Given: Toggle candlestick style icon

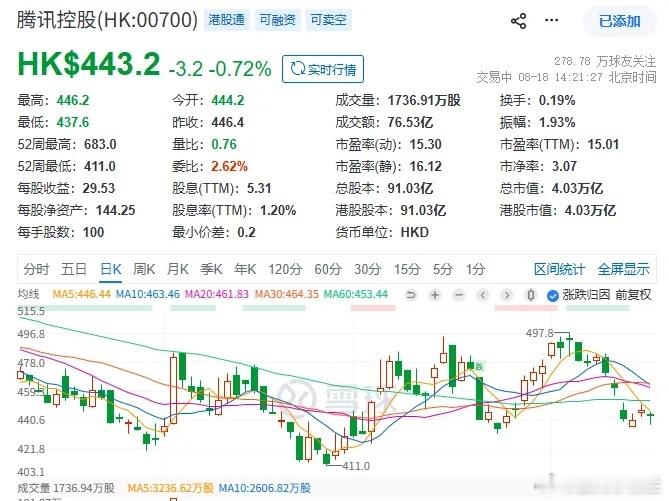Looking at the screenshot, I should pos(531,295).
